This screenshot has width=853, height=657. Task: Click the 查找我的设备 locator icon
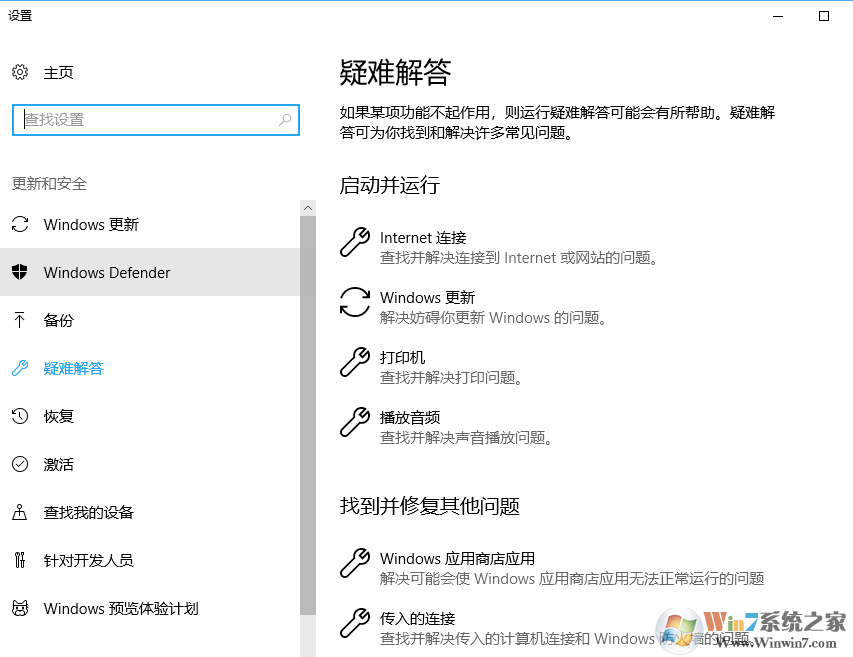(19, 512)
